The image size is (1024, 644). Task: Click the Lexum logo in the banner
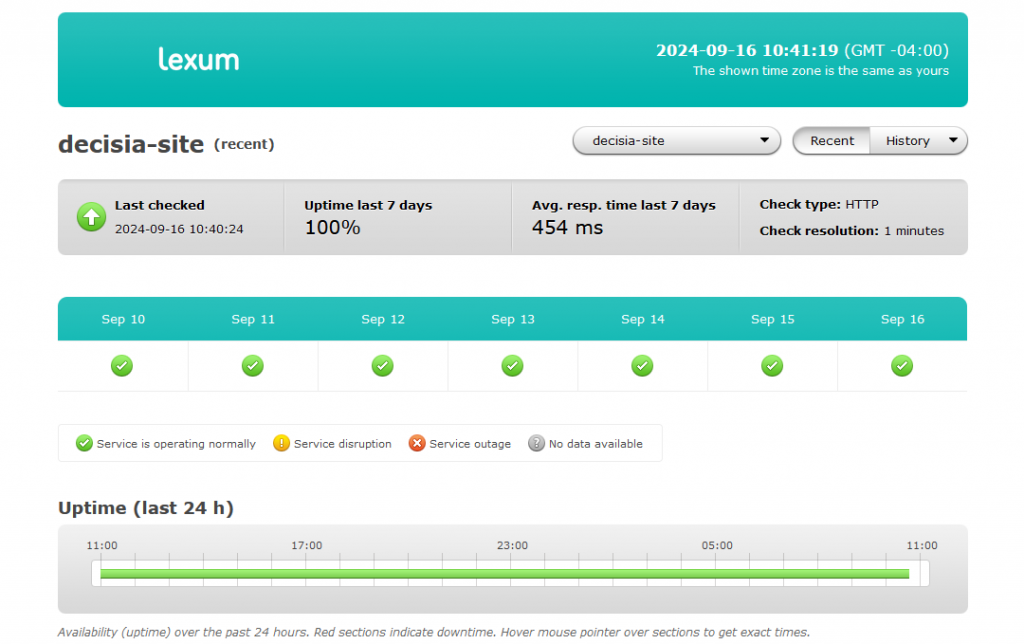coord(198,60)
